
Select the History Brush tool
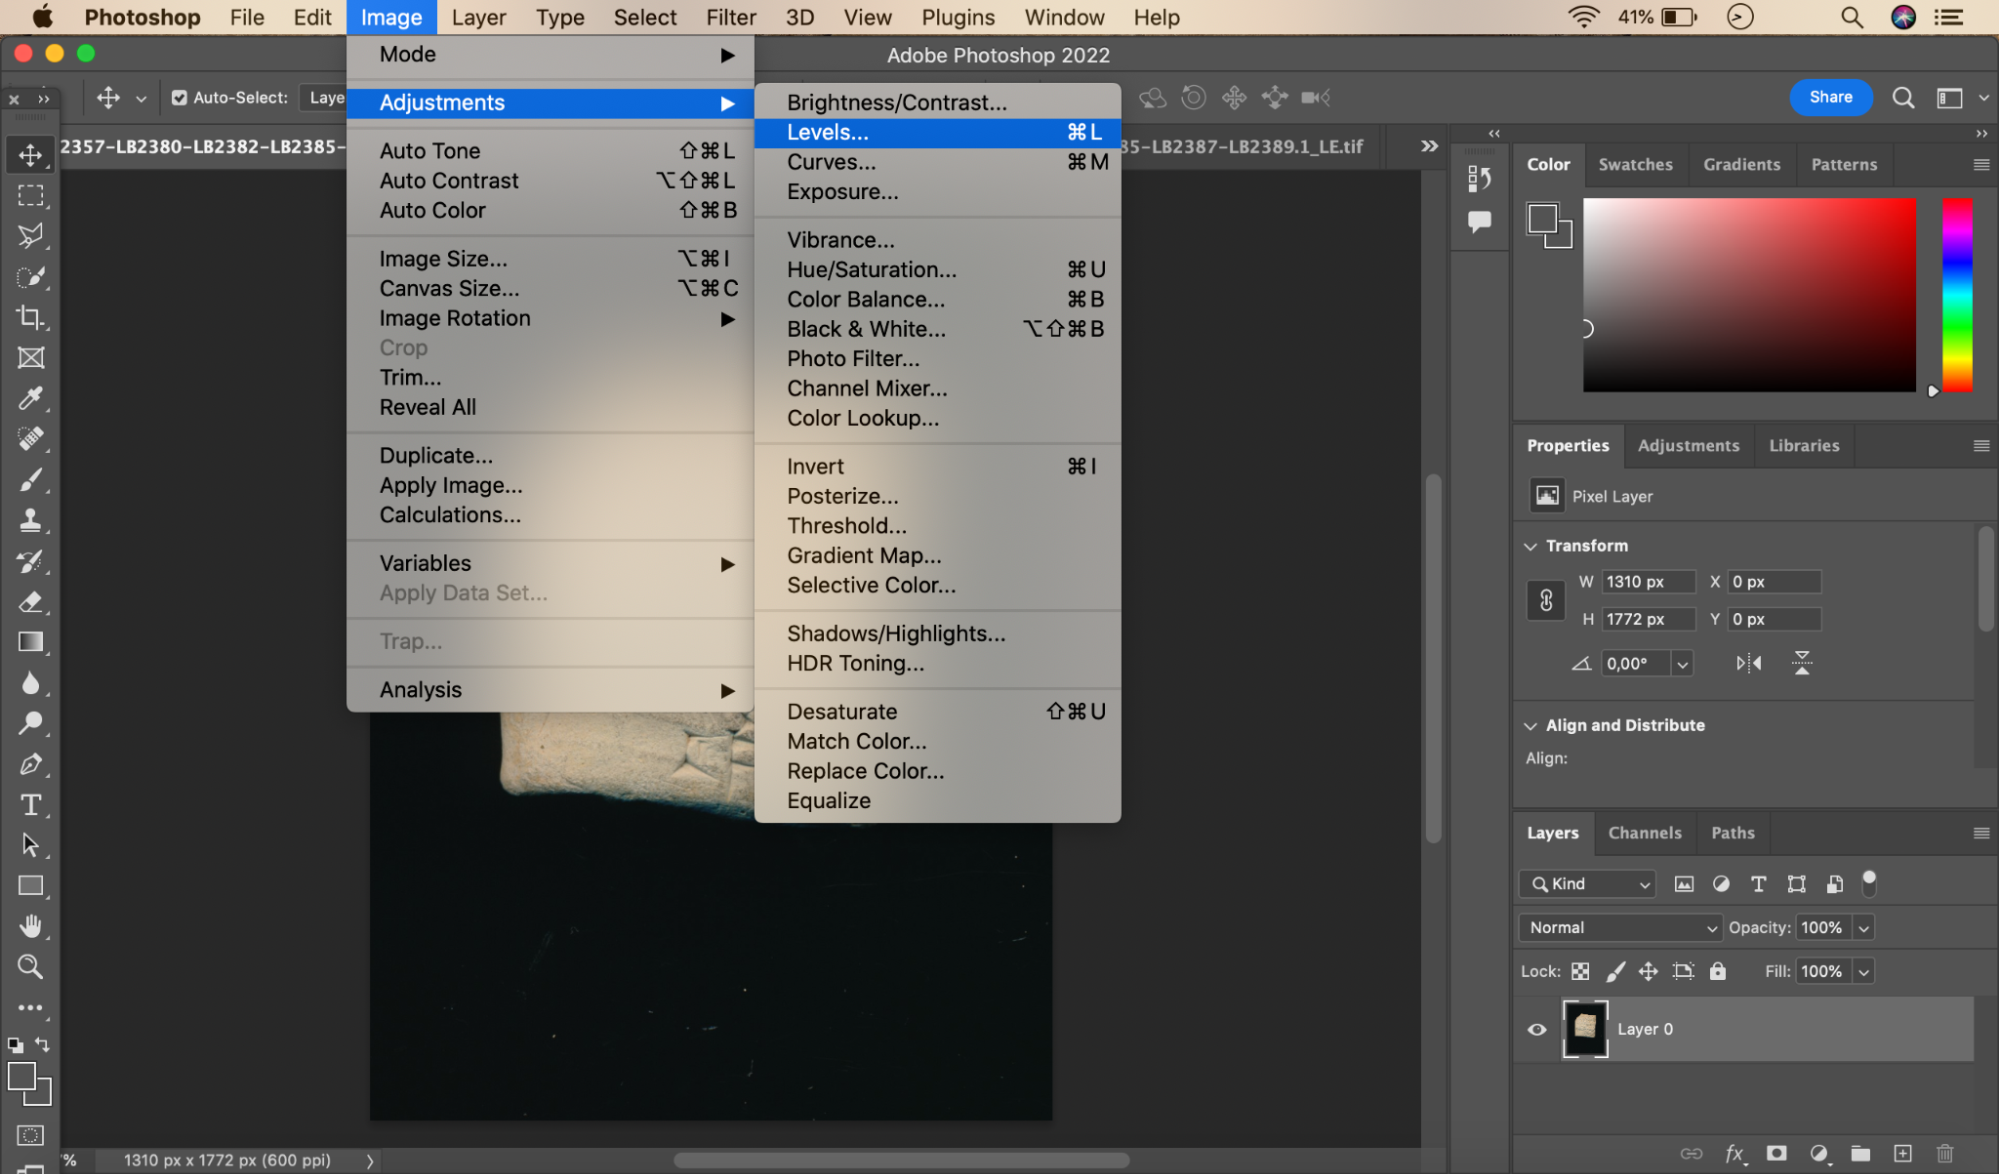[x=30, y=561]
